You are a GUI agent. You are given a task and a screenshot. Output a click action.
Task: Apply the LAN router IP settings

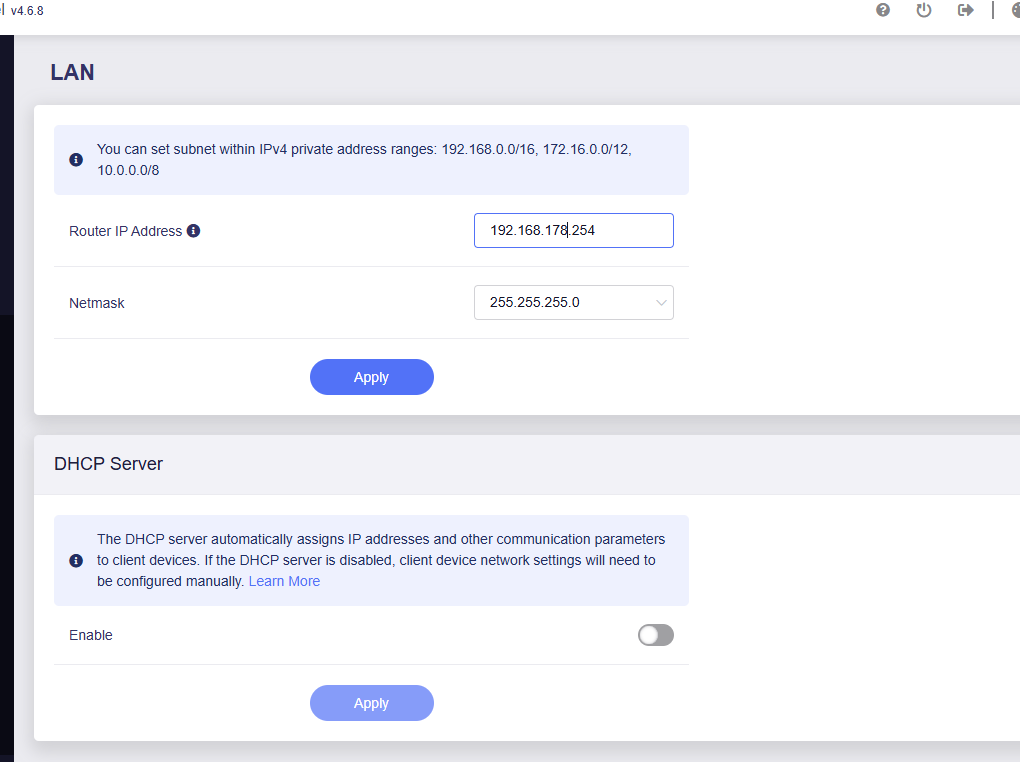(x=371, y=377)
